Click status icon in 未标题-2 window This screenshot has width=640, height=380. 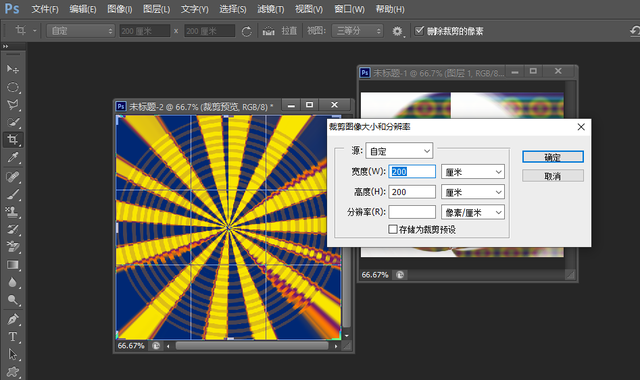156,346
